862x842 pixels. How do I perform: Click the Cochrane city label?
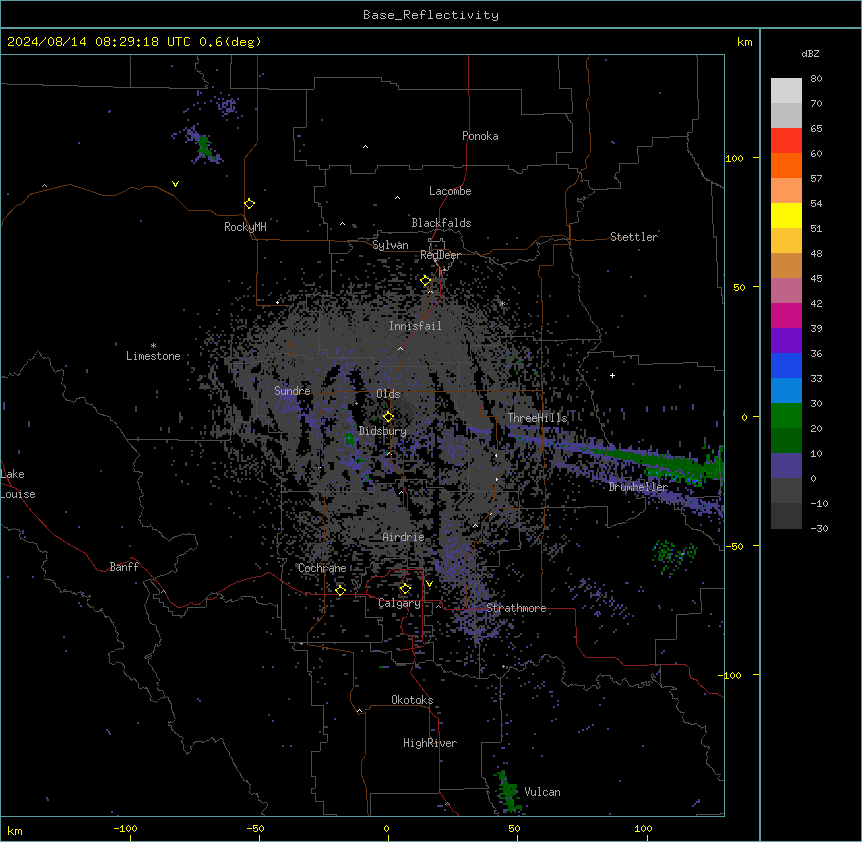click(322, 568)
